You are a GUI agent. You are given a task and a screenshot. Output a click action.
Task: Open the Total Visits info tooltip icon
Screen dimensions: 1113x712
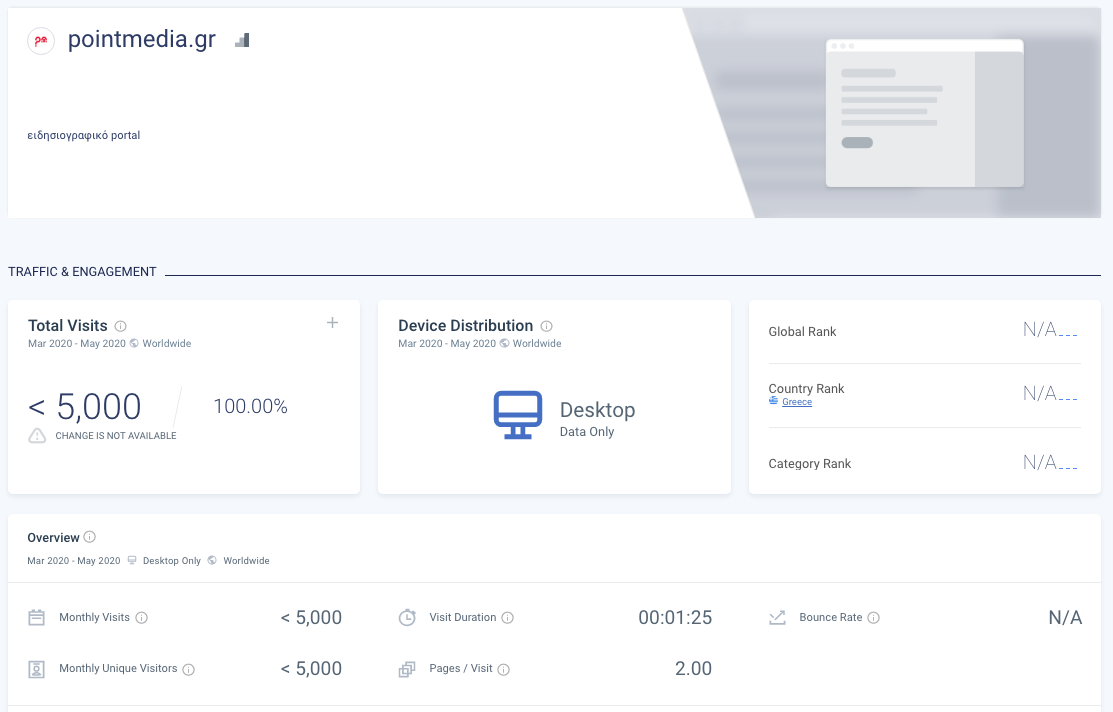point(121,326)
